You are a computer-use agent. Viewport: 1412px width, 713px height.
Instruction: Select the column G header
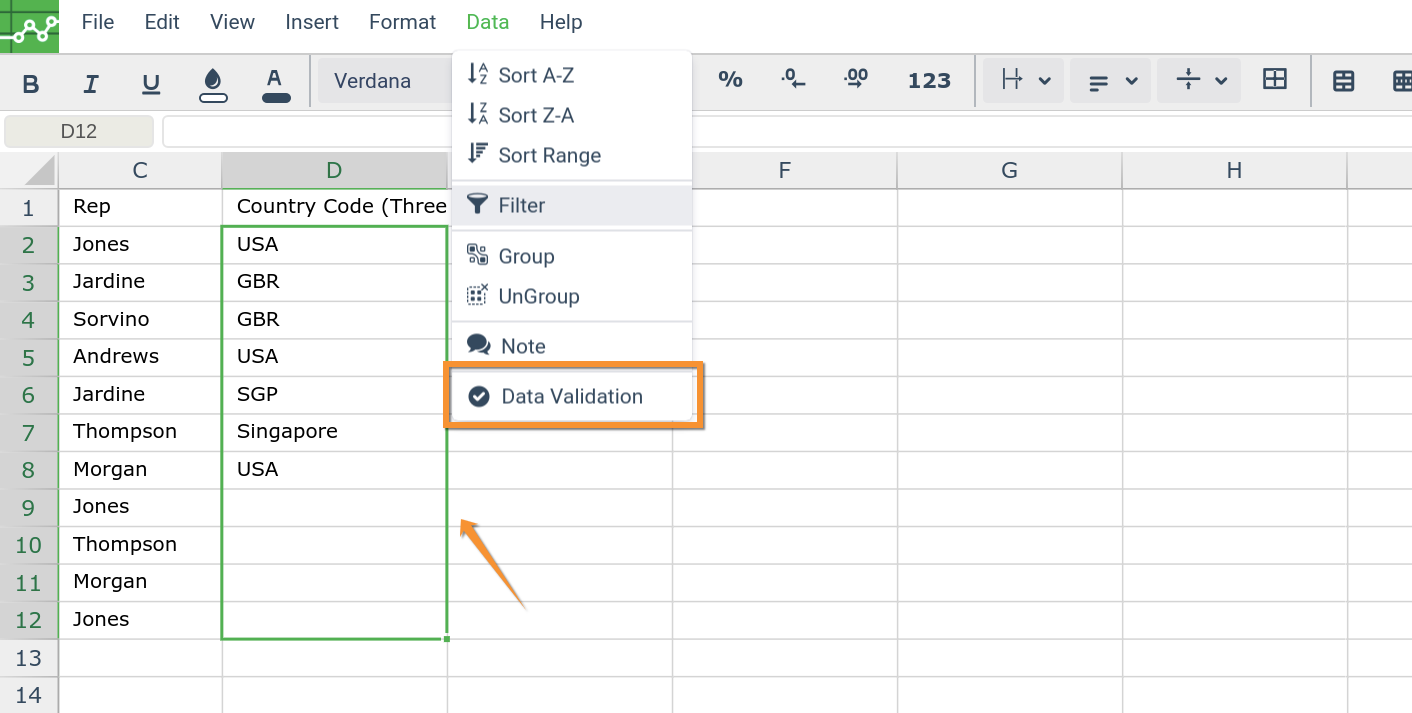point(1009,171)
